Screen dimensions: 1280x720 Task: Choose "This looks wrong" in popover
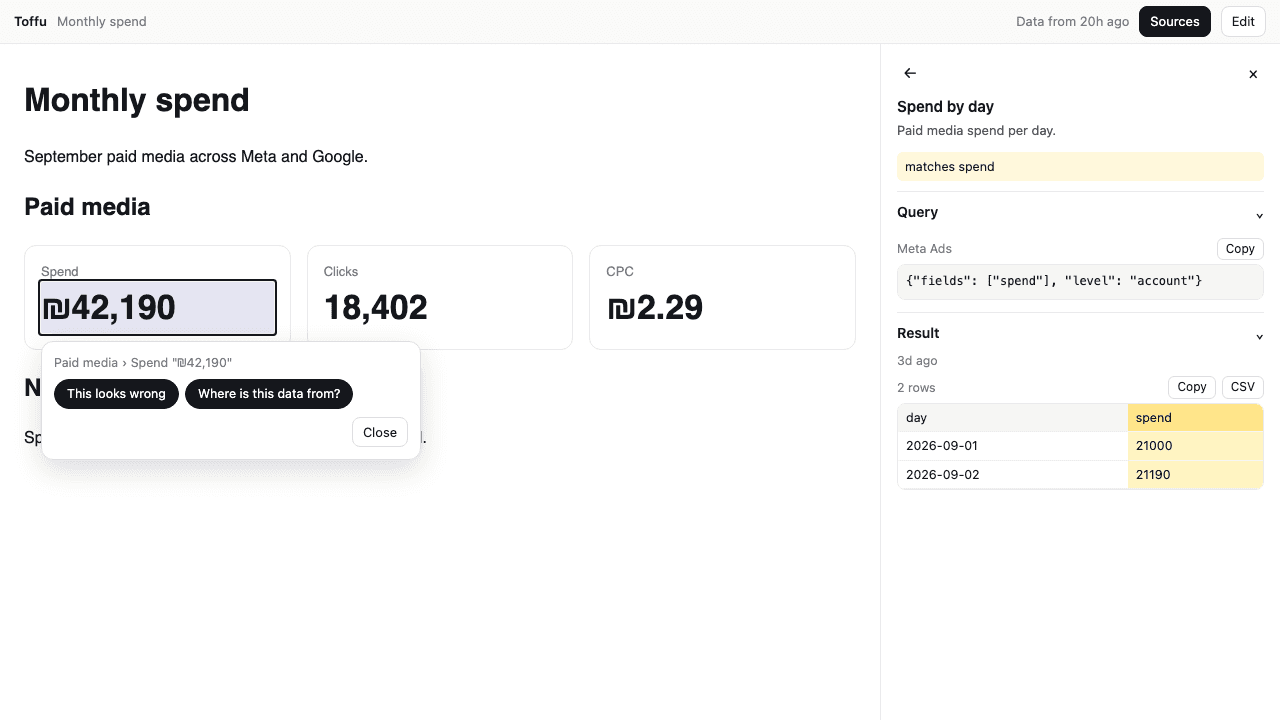click(x=116, y=394)
